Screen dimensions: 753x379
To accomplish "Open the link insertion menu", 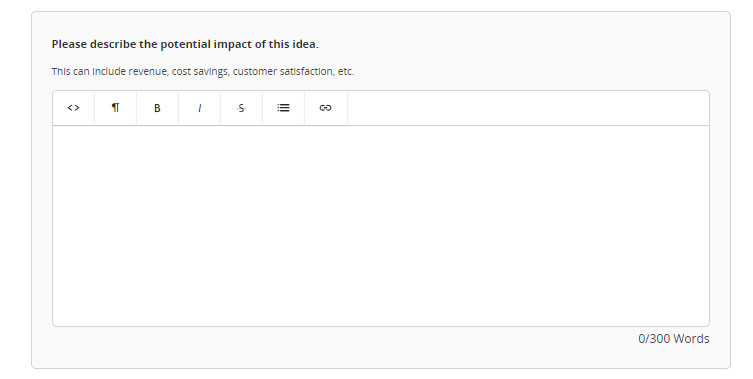I will pyautogui.click(x=326, y=108).
